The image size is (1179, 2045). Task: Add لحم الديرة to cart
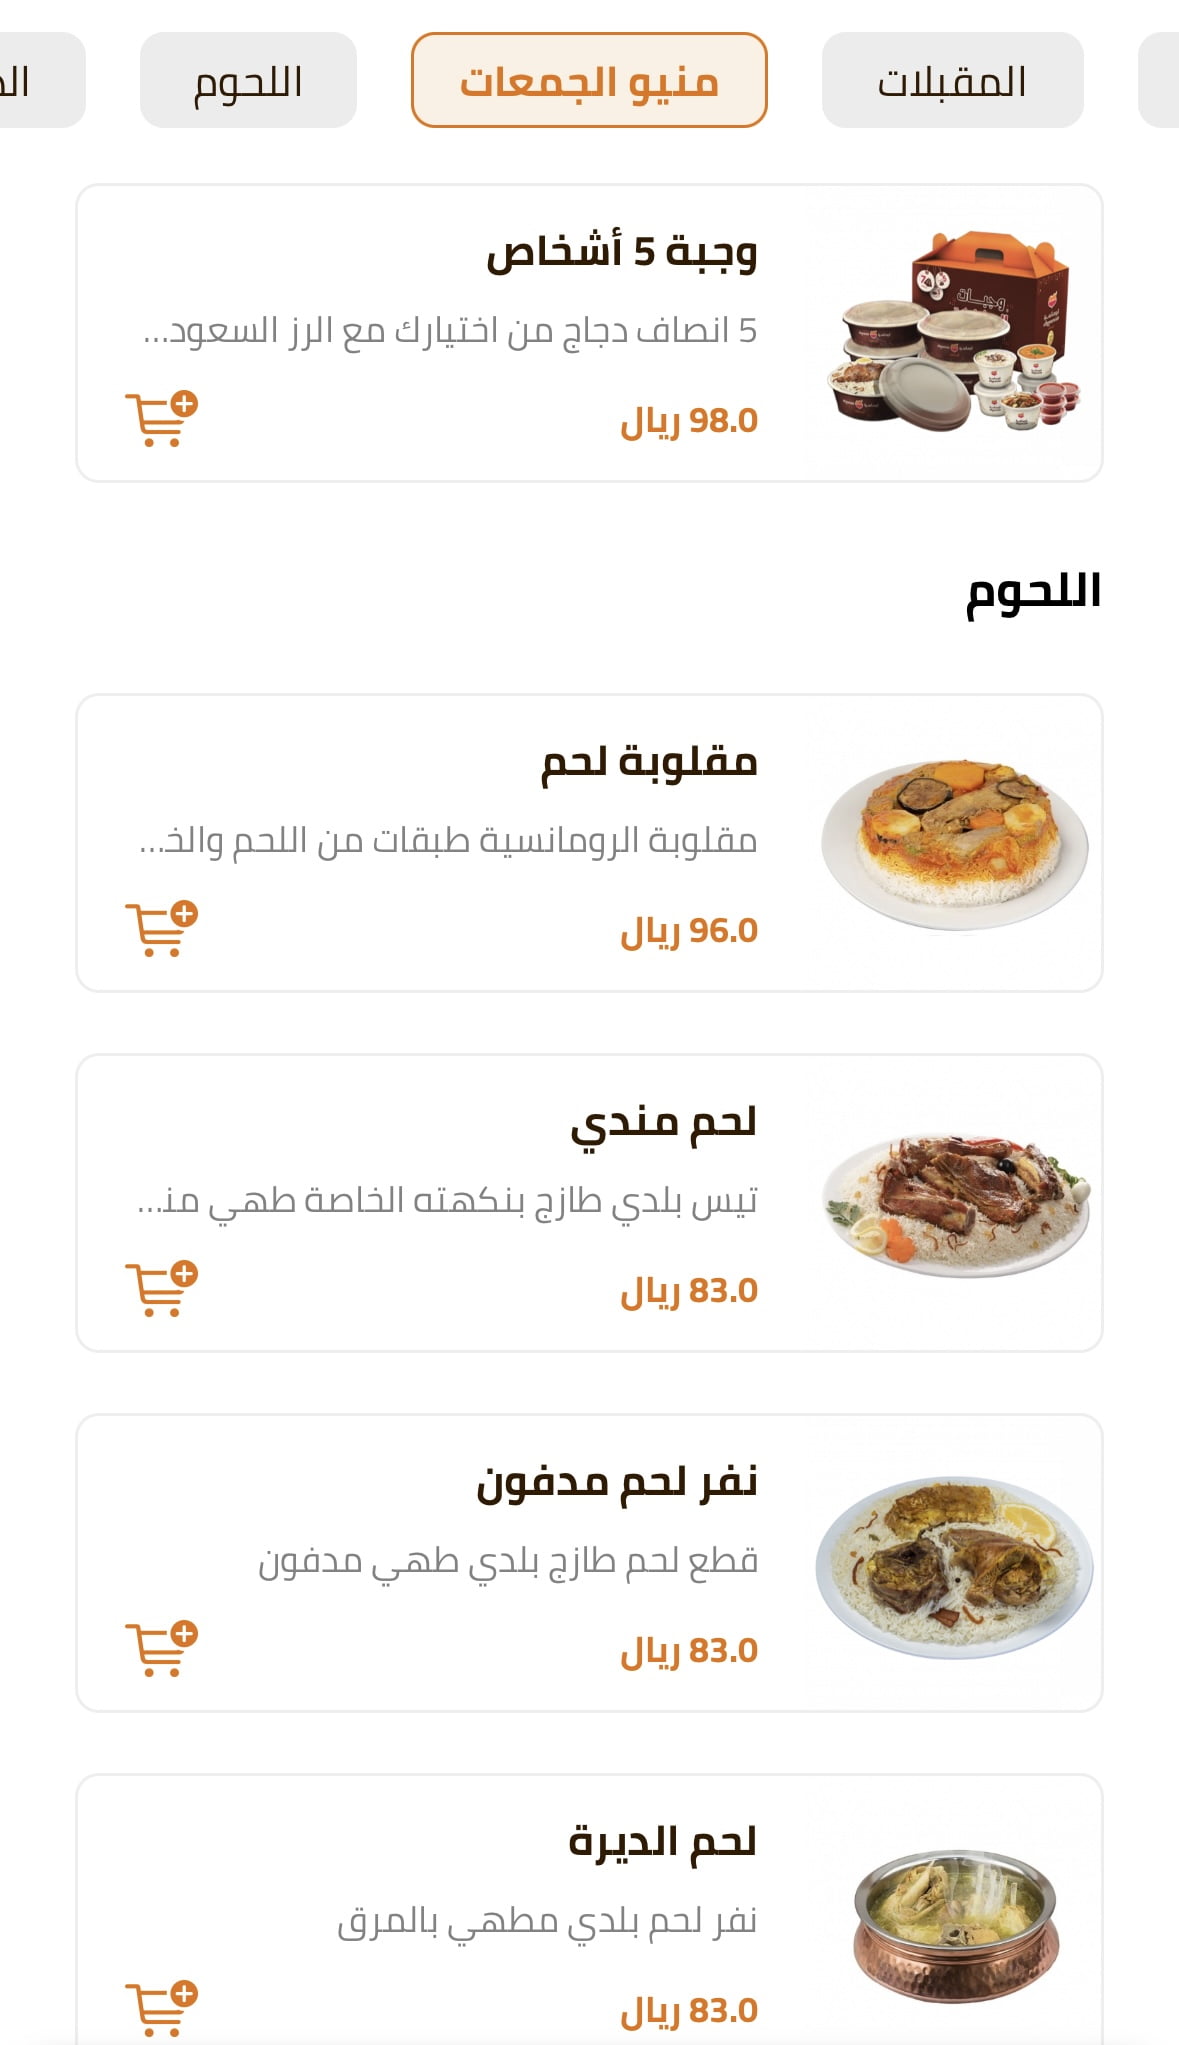(161, 2007)
